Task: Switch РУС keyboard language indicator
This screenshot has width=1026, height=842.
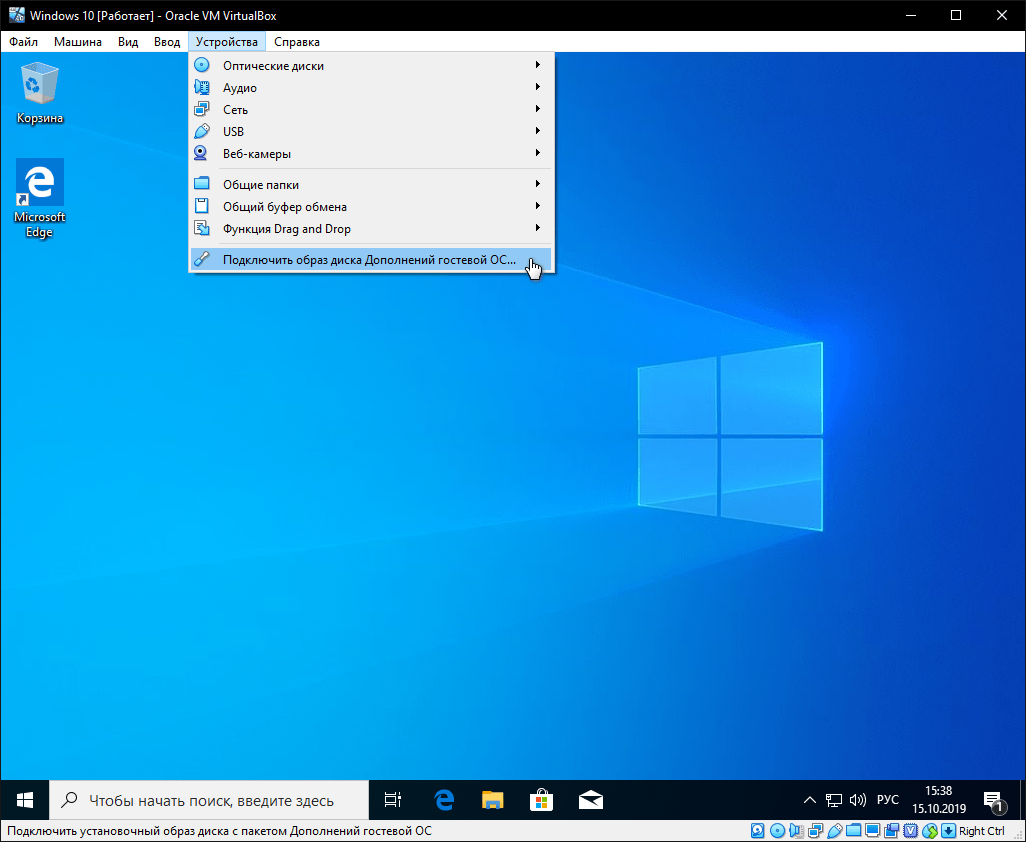Action: tap(887, 801)
